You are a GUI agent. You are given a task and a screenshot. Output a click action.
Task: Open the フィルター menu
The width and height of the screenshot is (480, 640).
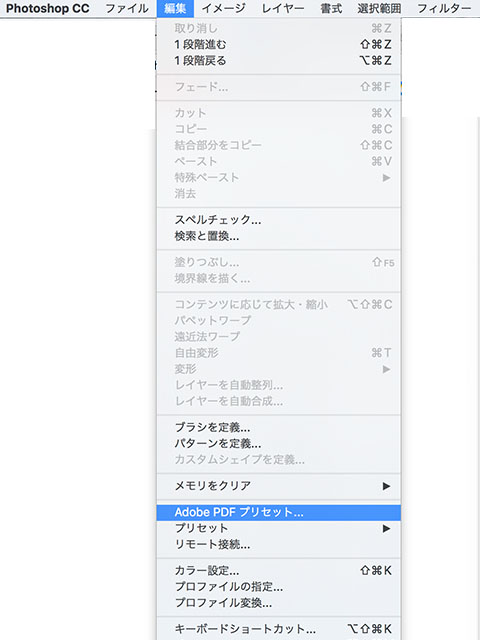click(x=444, y=8)
